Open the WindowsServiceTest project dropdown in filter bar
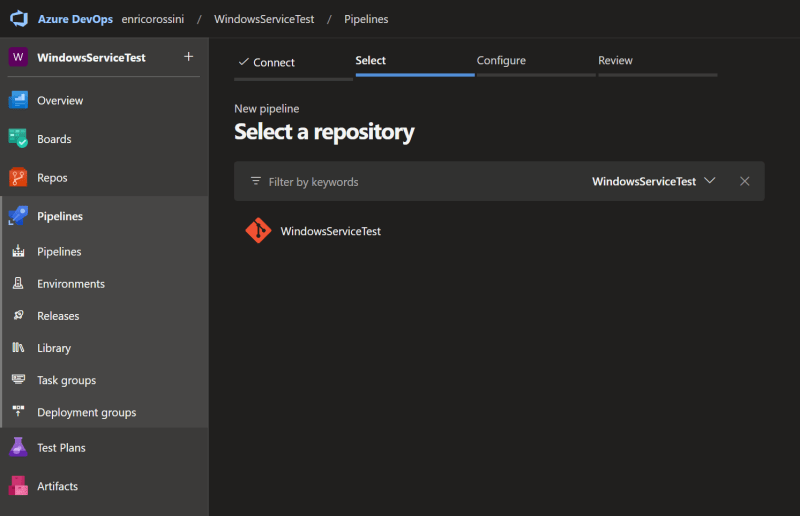 click(654, 181)
